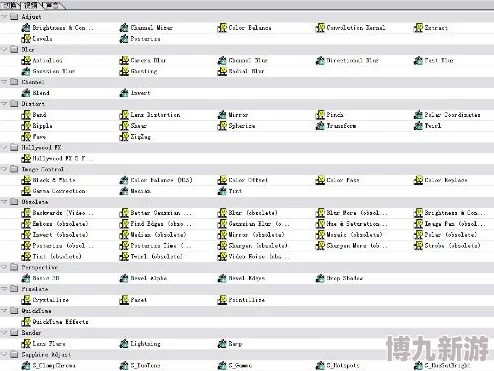Select the Gamma Correction effect icon
This screenshot has width=494, height=371.
pyautogui.click(x=26, y=191)
